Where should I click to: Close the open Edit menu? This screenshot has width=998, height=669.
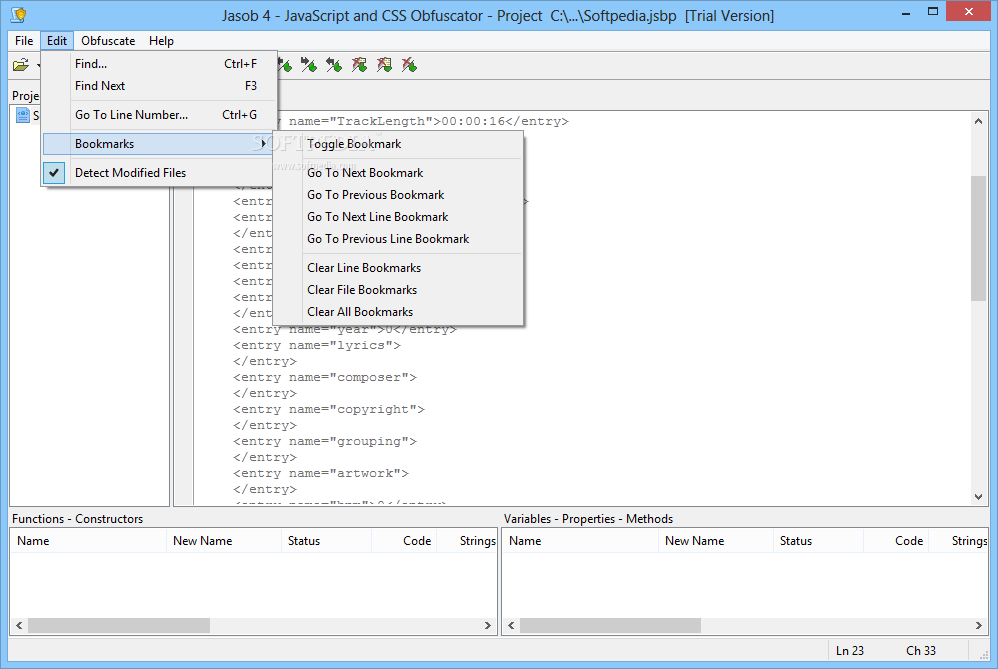click(57, 41)
